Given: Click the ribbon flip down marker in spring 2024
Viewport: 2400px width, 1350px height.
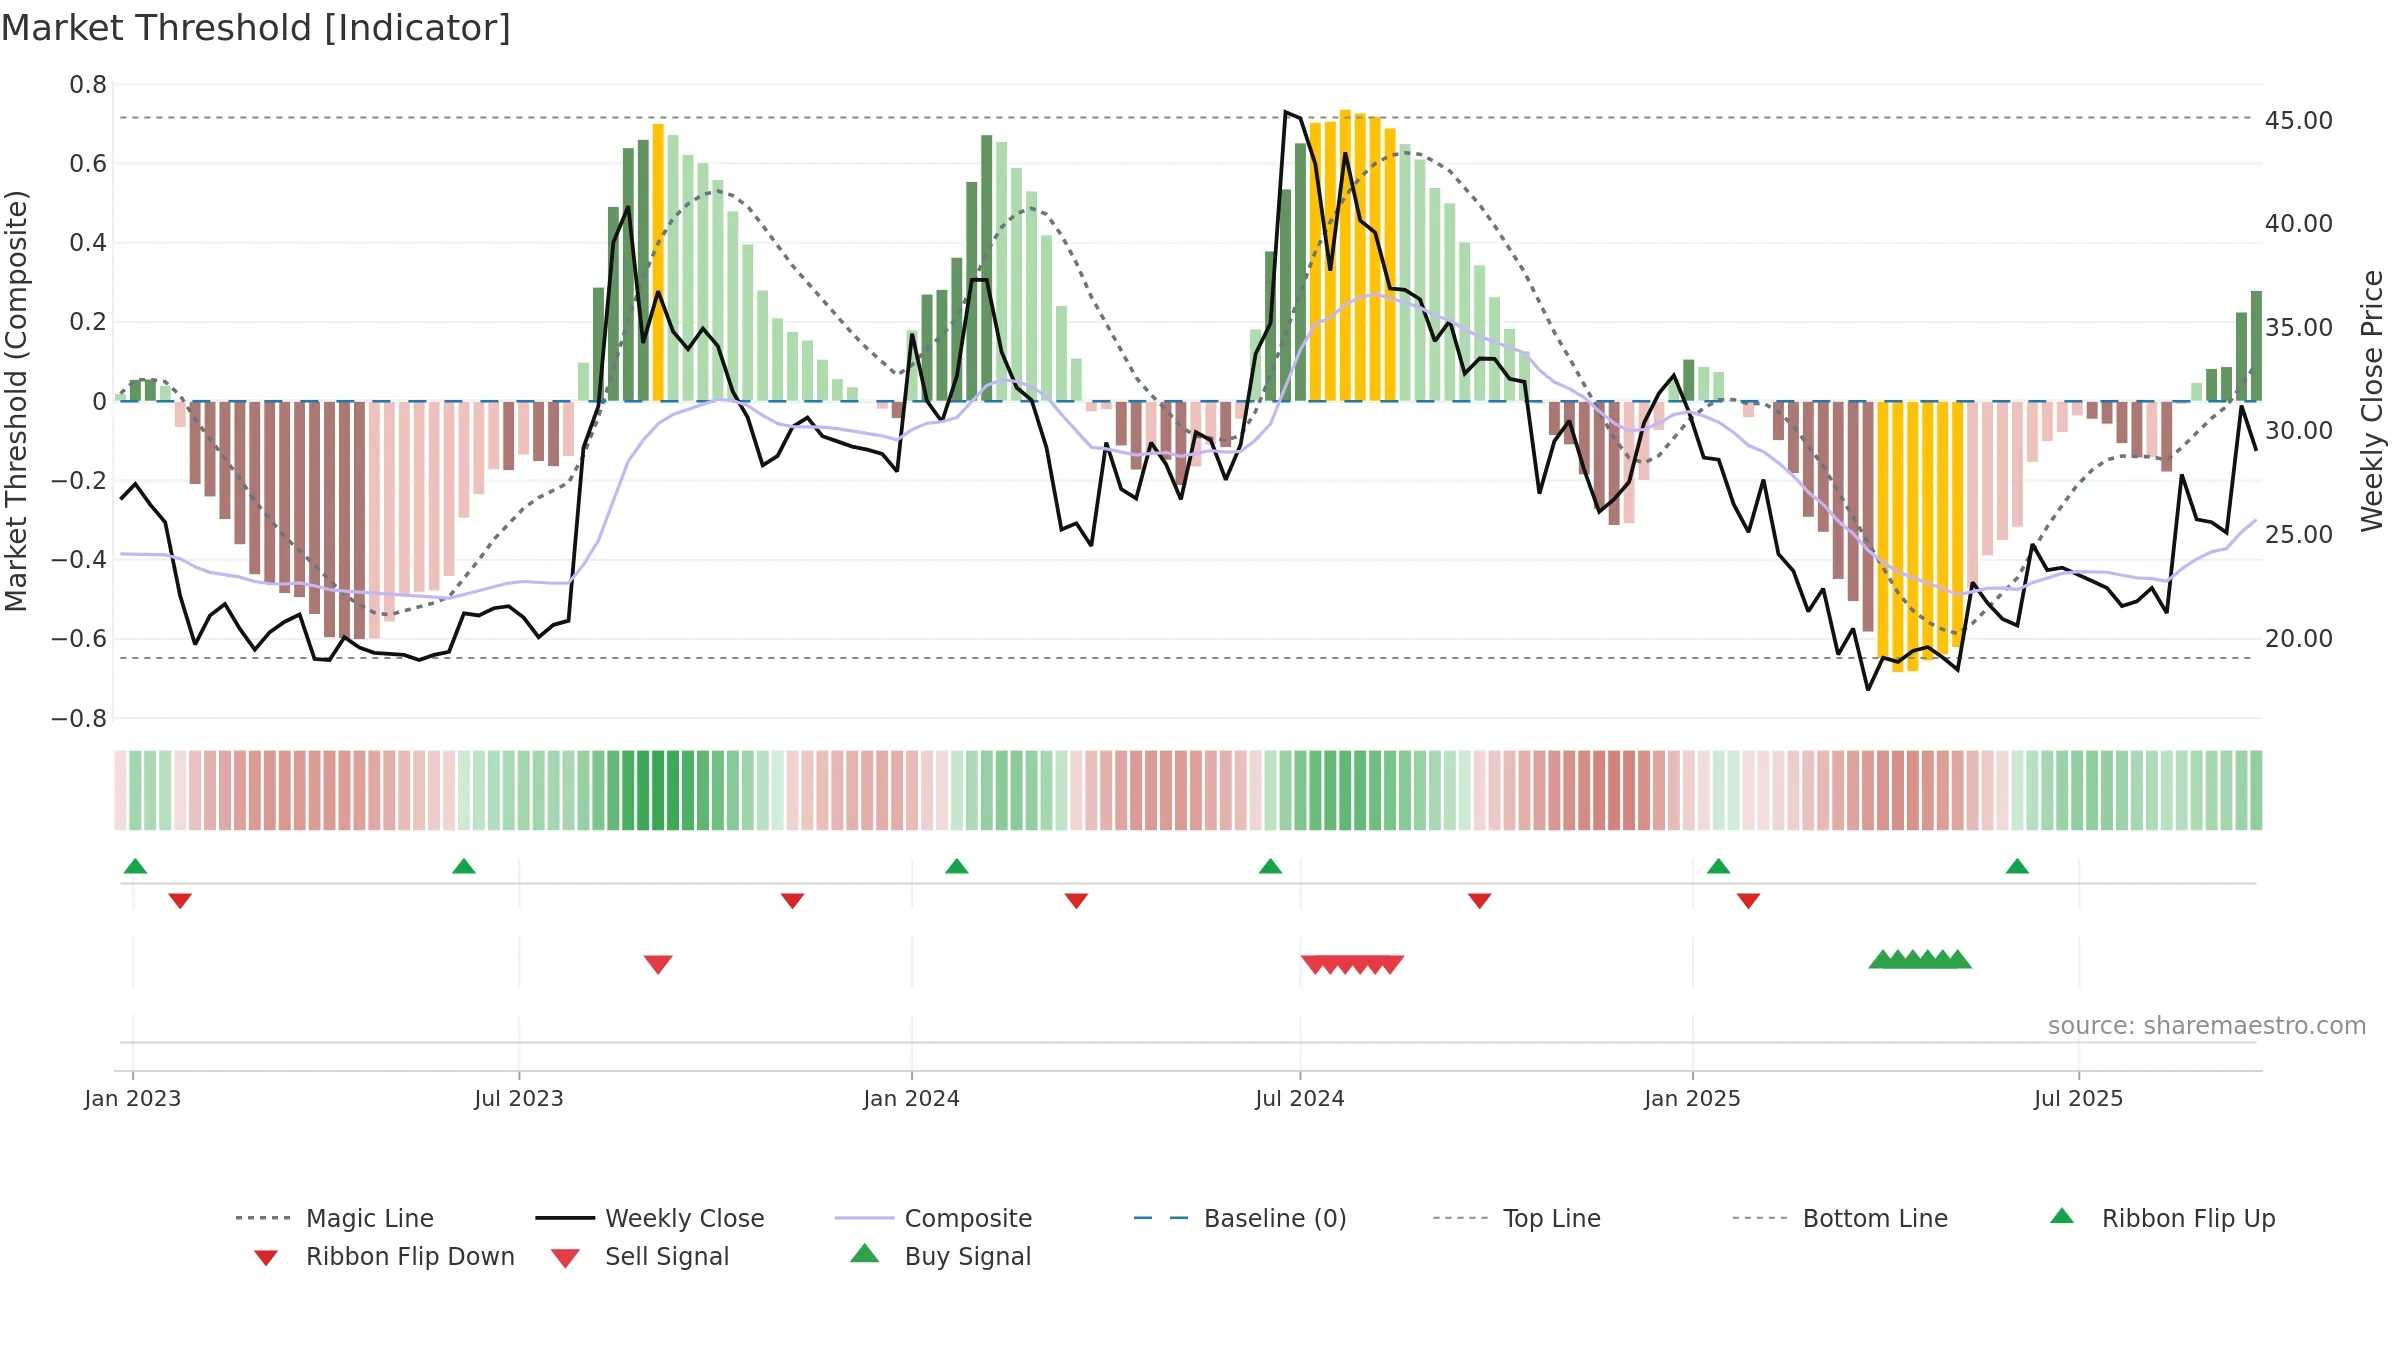Looking at the screenshot, I should click(1077, 901).
